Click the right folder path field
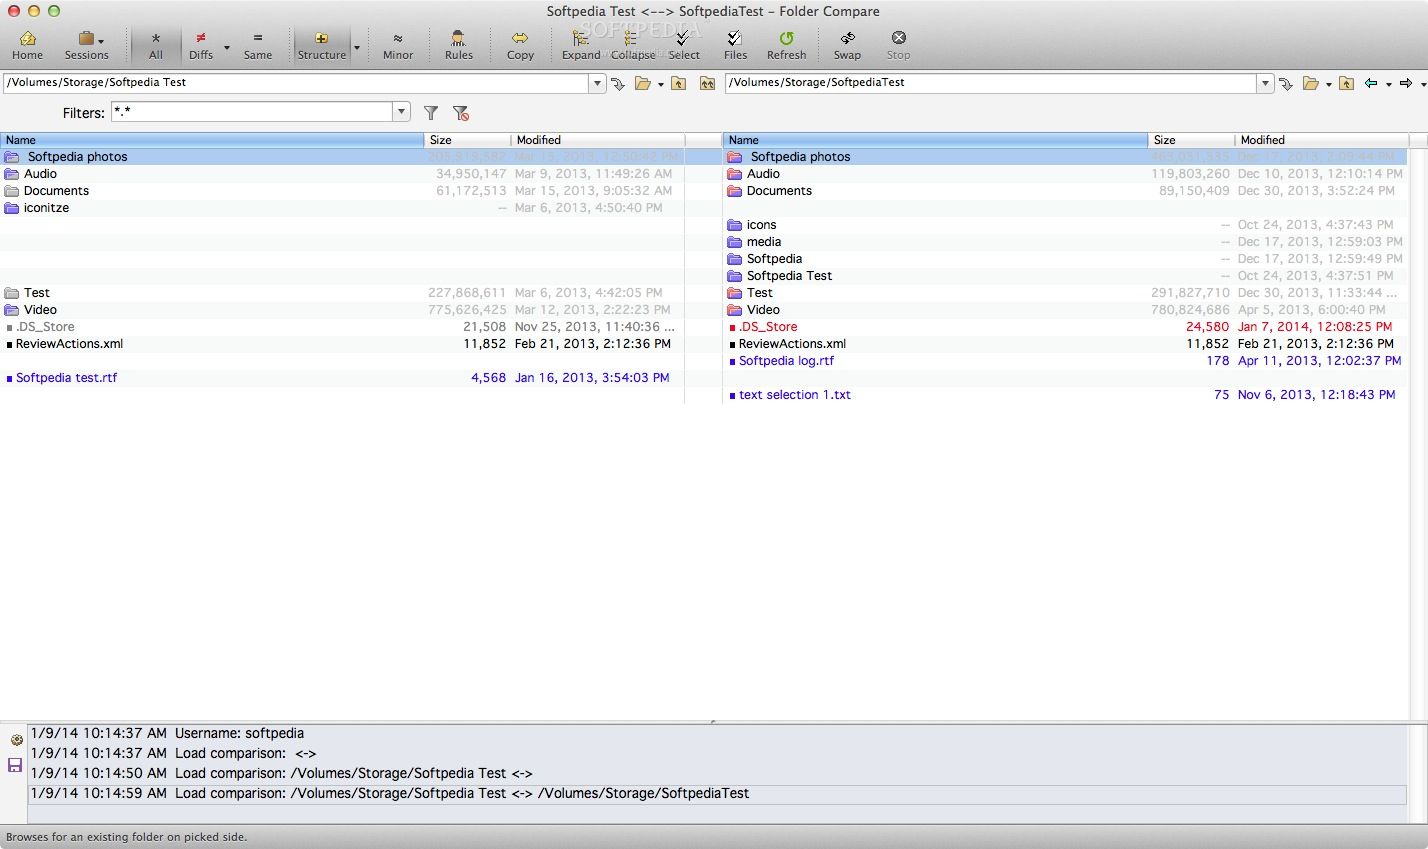Image resolution: width=1428 pixels, height=849 pixels. tap(991, 83)
